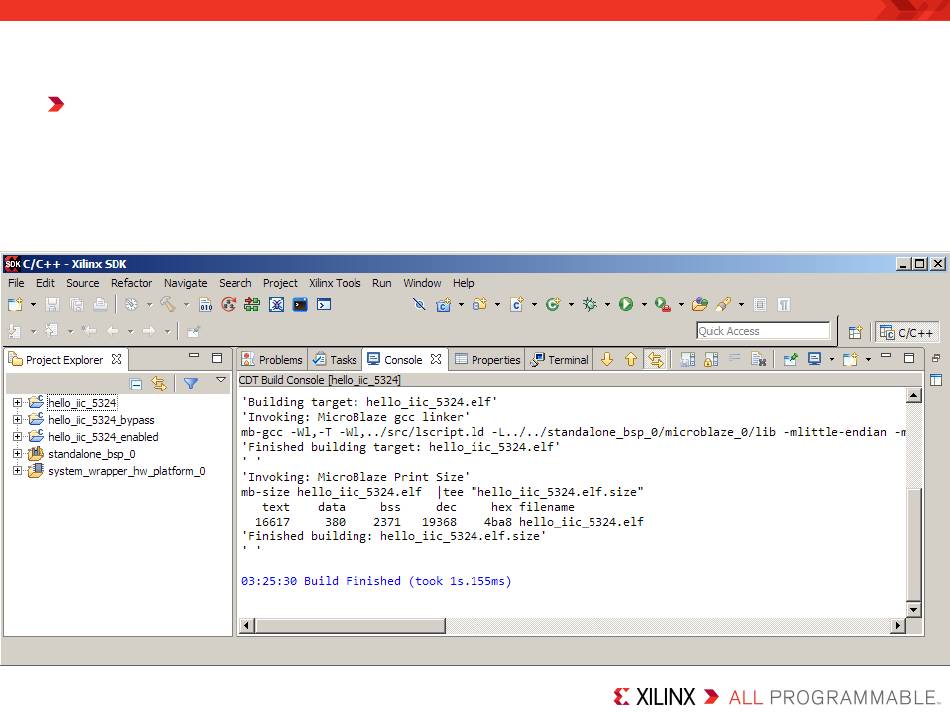Click the Program FPGA green chips icon
Image resolution: width=950 pixels, height=713 pixels.
(252, 304)
